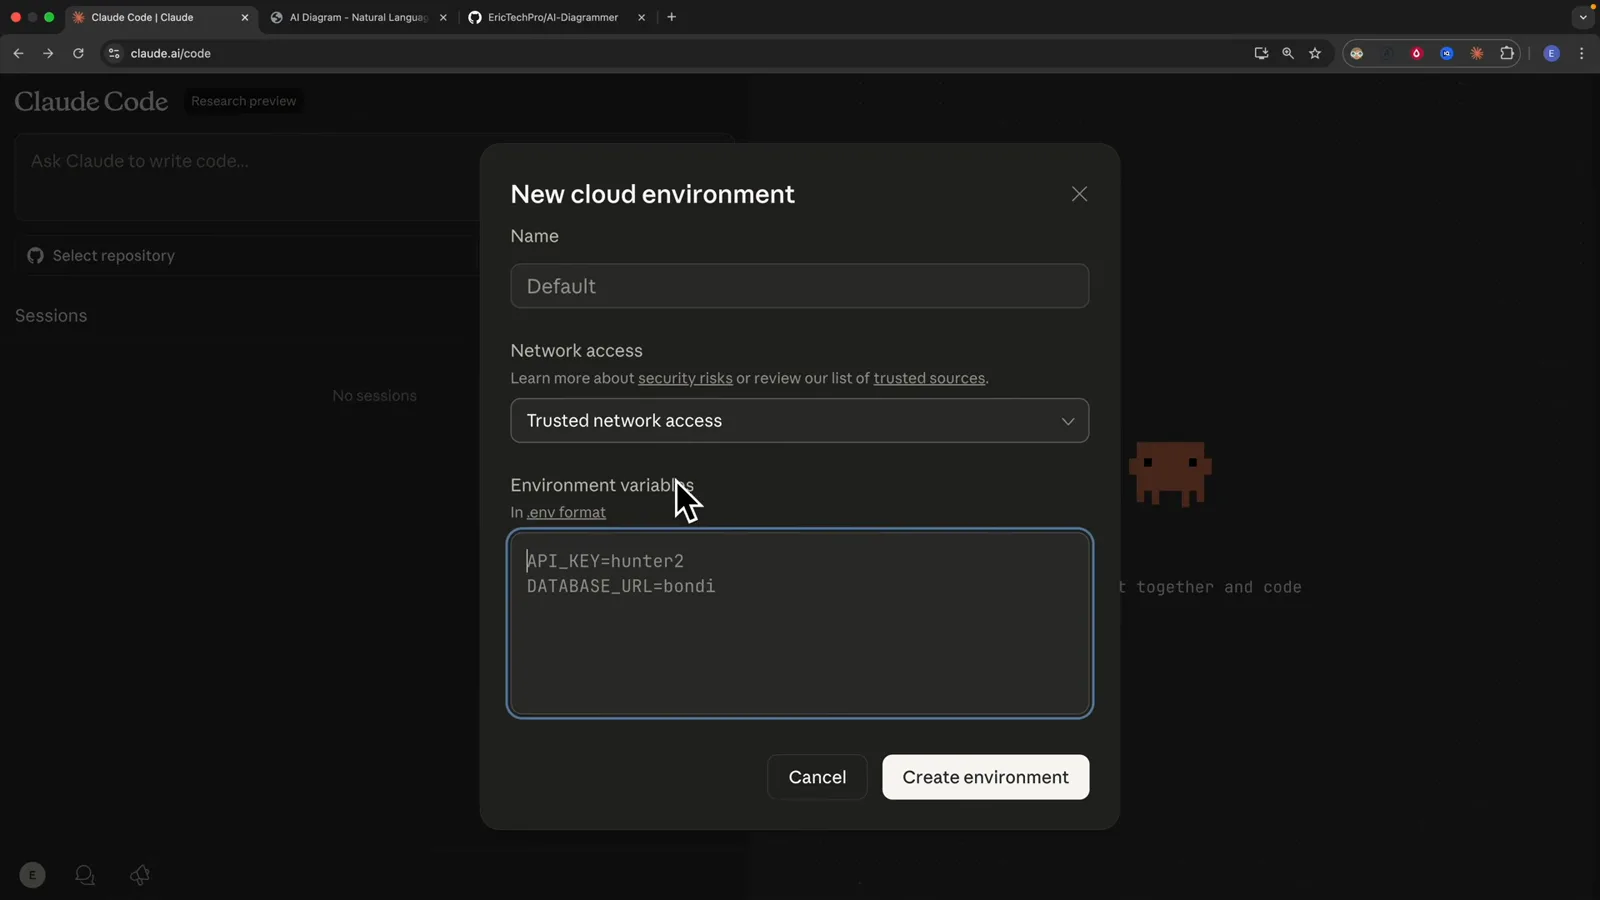This screenshot has width=1600, height=900.
Task: Click Create environment button
Action: pos(985,777)
